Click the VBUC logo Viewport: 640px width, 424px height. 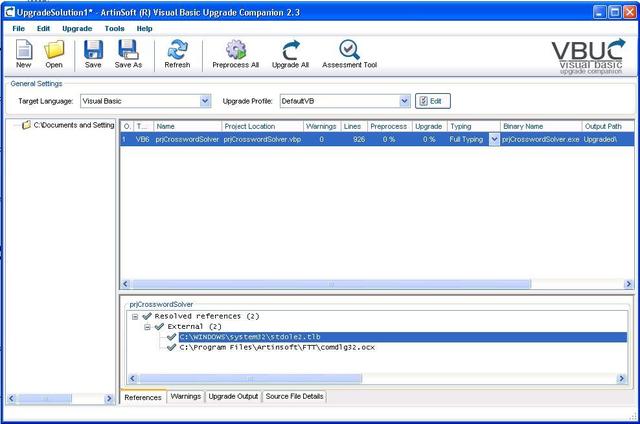click(588, 56)
